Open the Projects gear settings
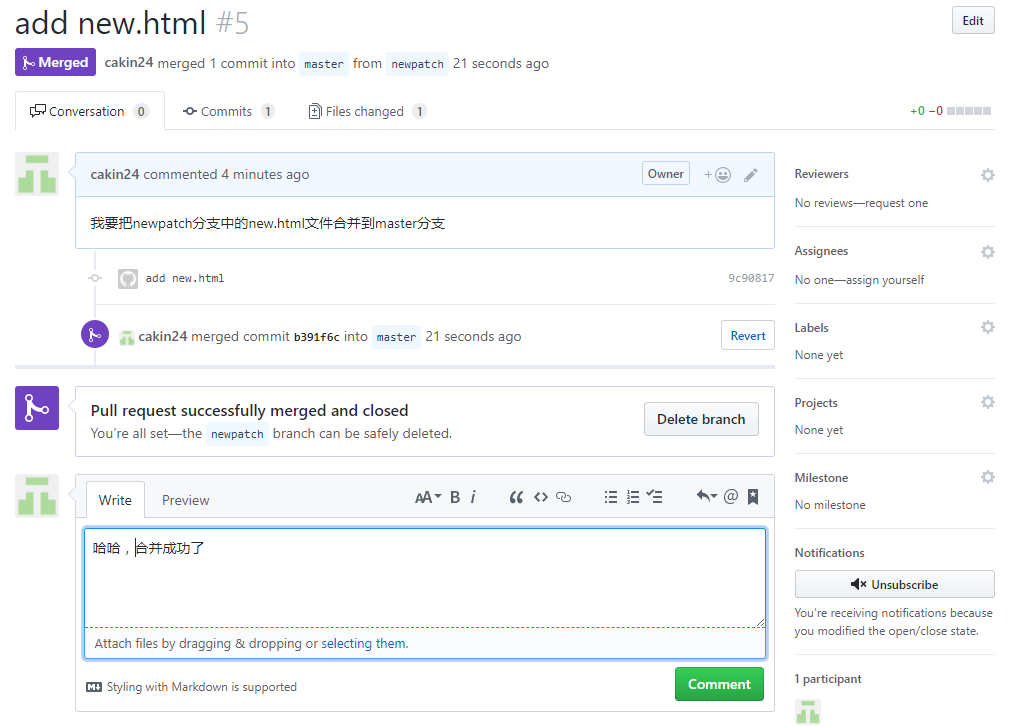Viewport: 1011px width, 727px height. (x=987, y=402)
